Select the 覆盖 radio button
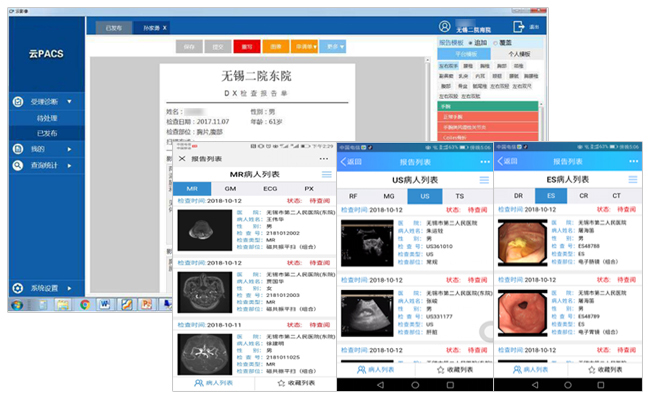This screenshot has width=650, height=399. [495, 43]
